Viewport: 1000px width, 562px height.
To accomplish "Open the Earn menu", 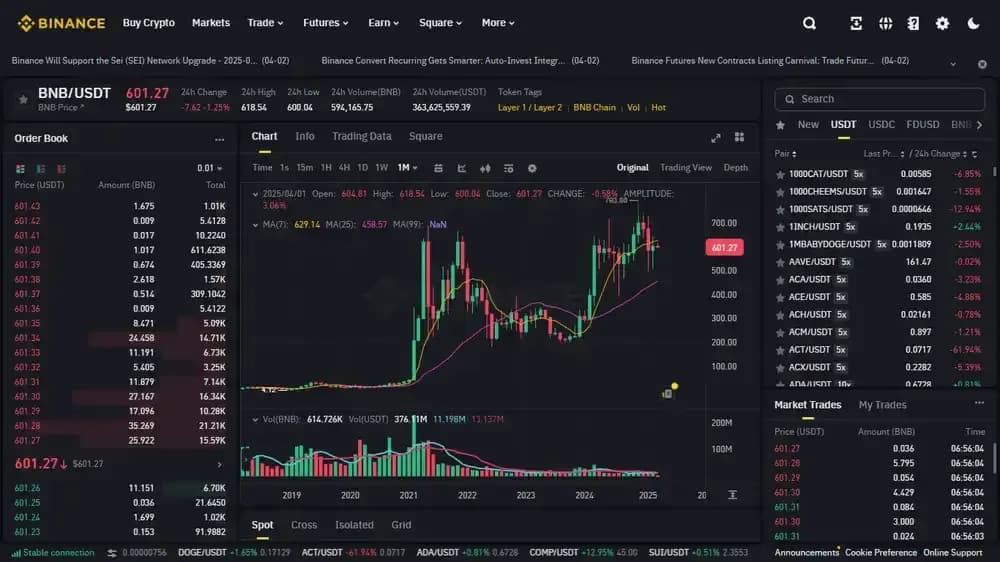I will (383, 23).
